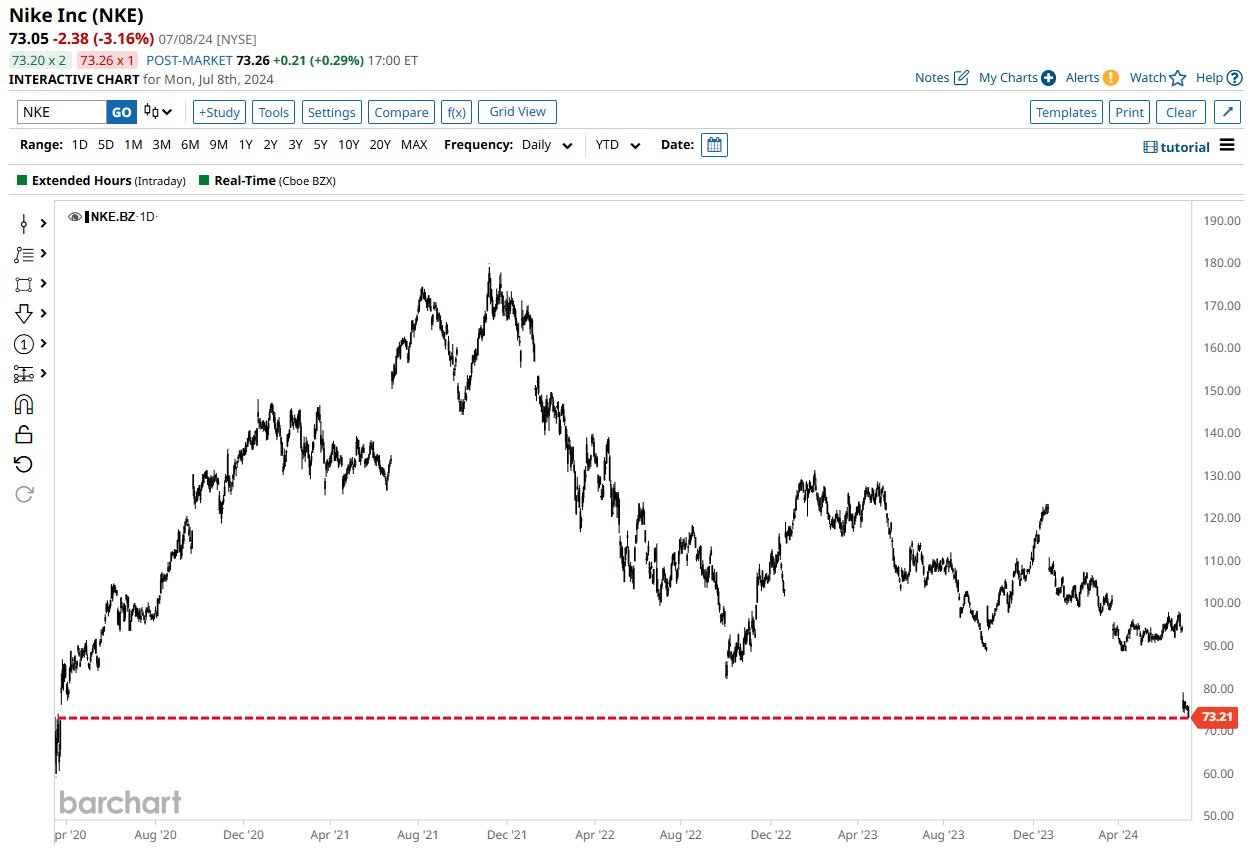Toggle NKE.BZ series visibility eye
The height and width of the screenshot is (859, 1252).
pyautogui.click(x=74, y=217)
